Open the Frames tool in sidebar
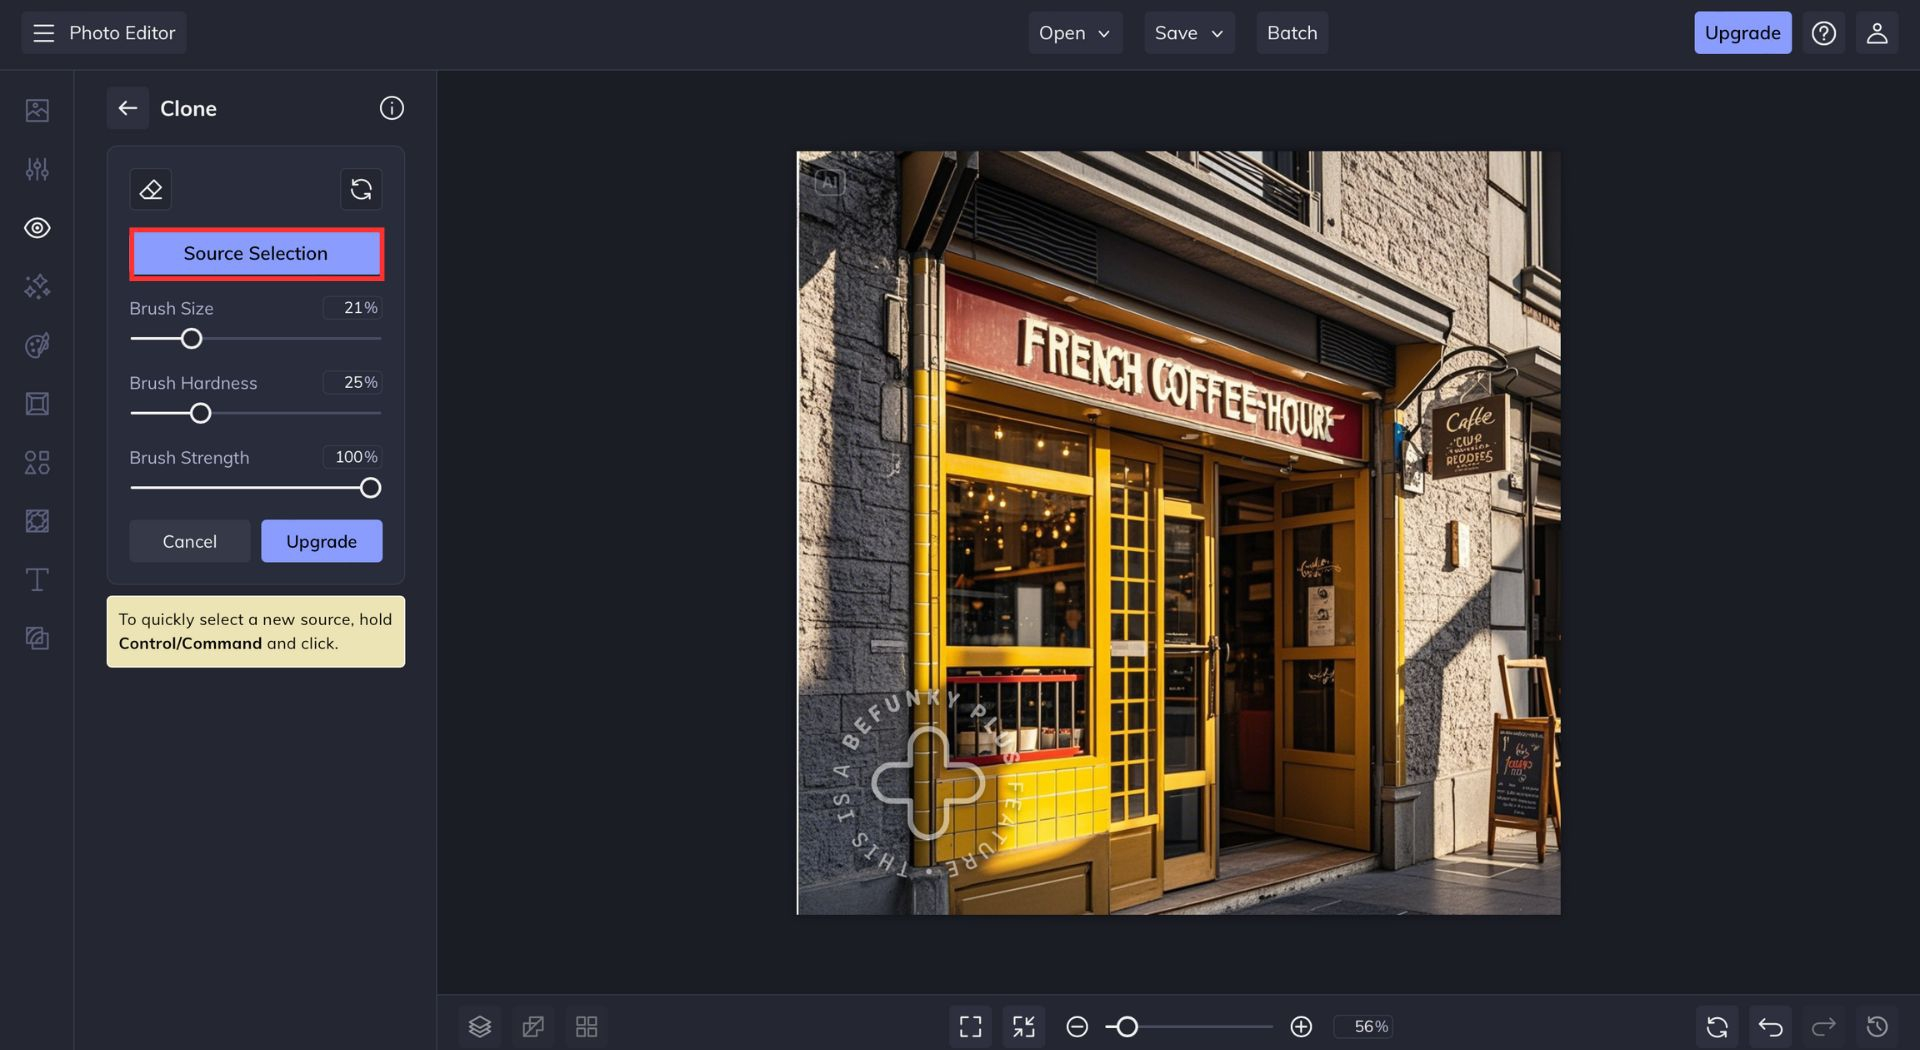Viewport: 1920px width, 1050px height. (37, 404)
